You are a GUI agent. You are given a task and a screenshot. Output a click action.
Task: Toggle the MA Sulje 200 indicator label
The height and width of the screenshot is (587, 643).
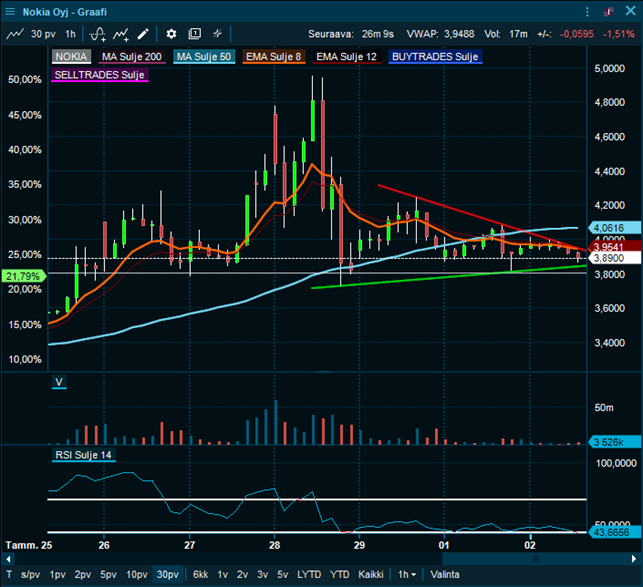(133, 57)
